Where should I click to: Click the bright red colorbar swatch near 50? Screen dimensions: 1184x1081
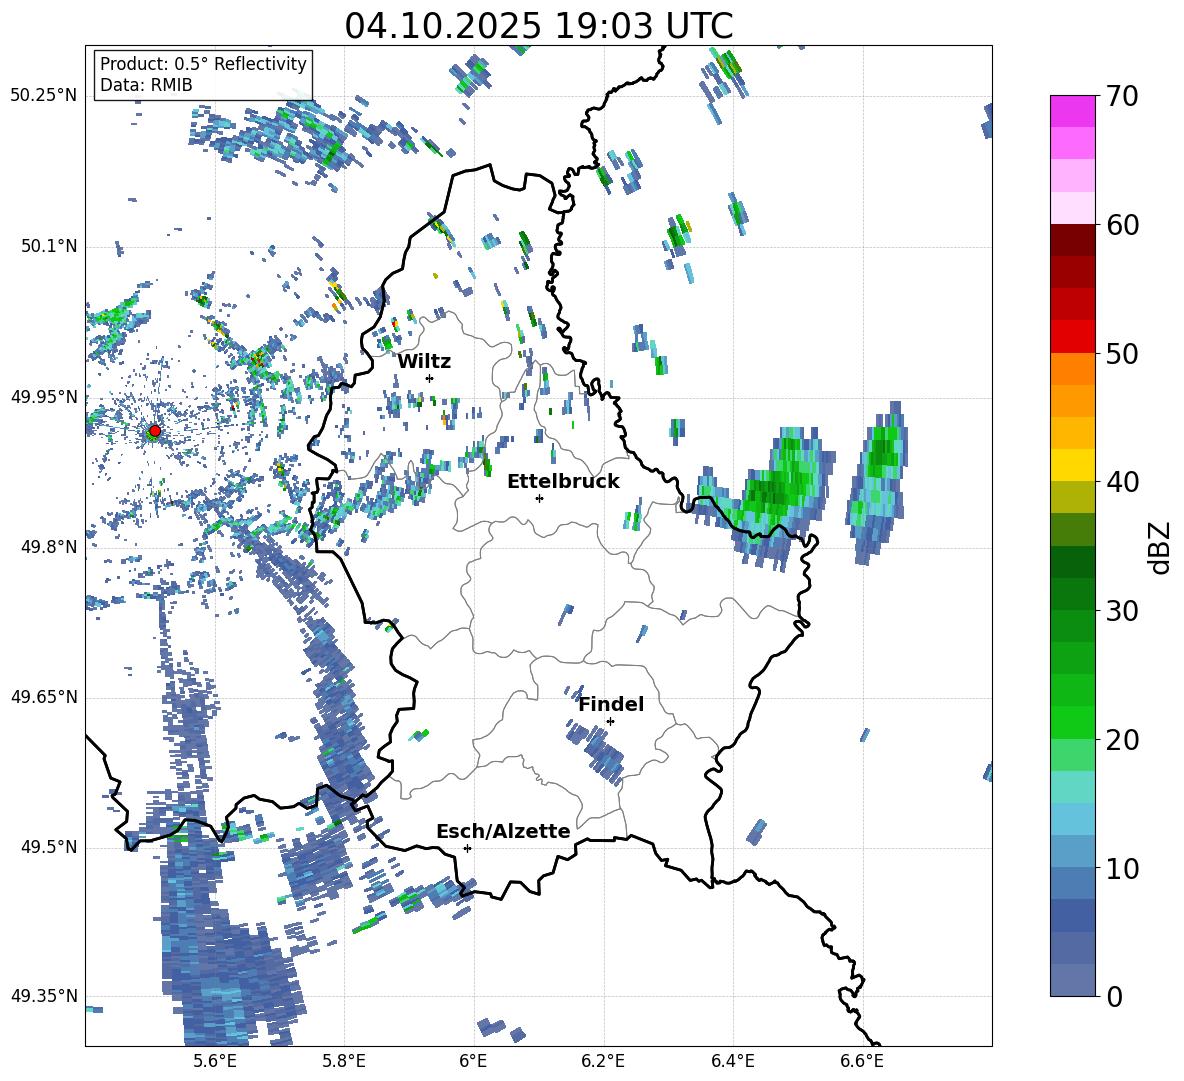pyautogui.click(x=1072, y=337)
